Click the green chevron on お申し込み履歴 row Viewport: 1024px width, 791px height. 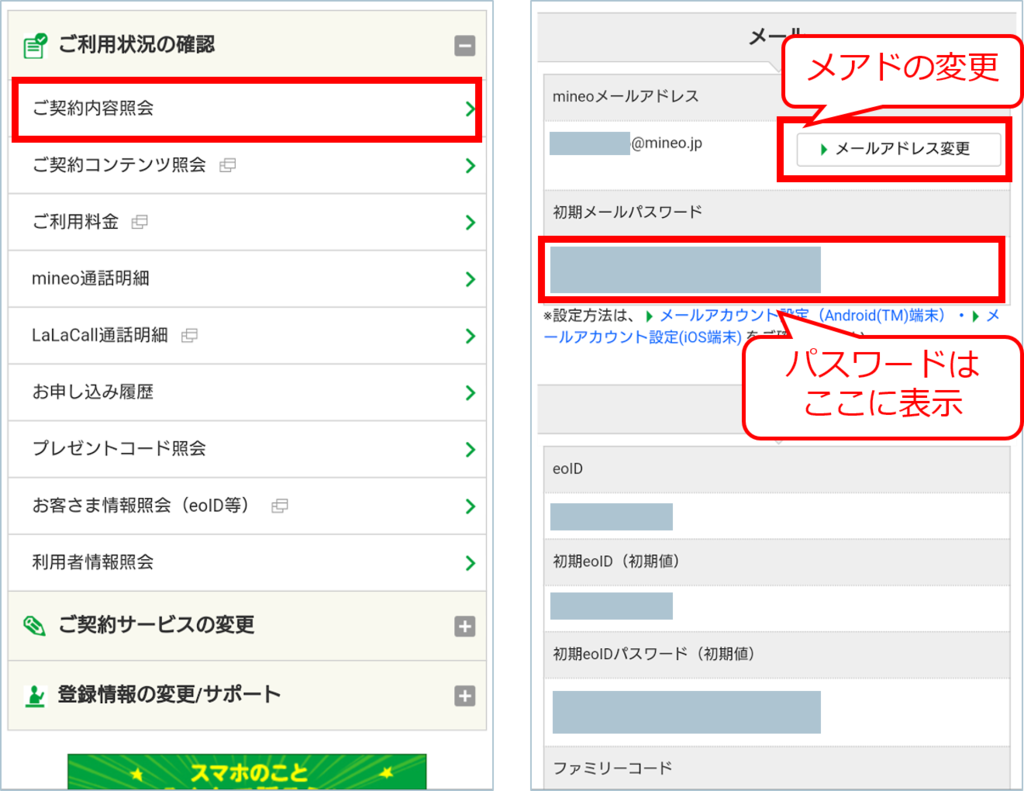[x=470, y=393]
